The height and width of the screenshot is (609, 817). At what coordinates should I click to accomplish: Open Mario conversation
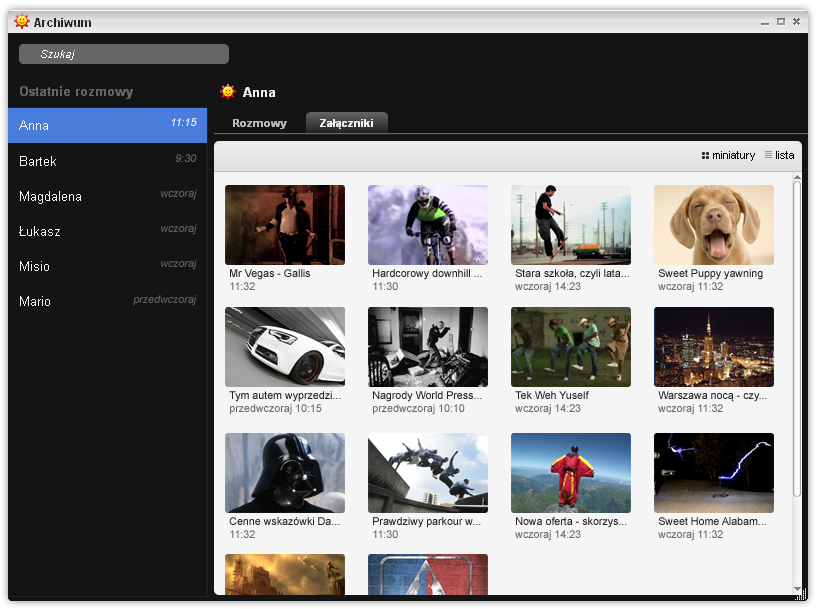(x=107, y=301)
